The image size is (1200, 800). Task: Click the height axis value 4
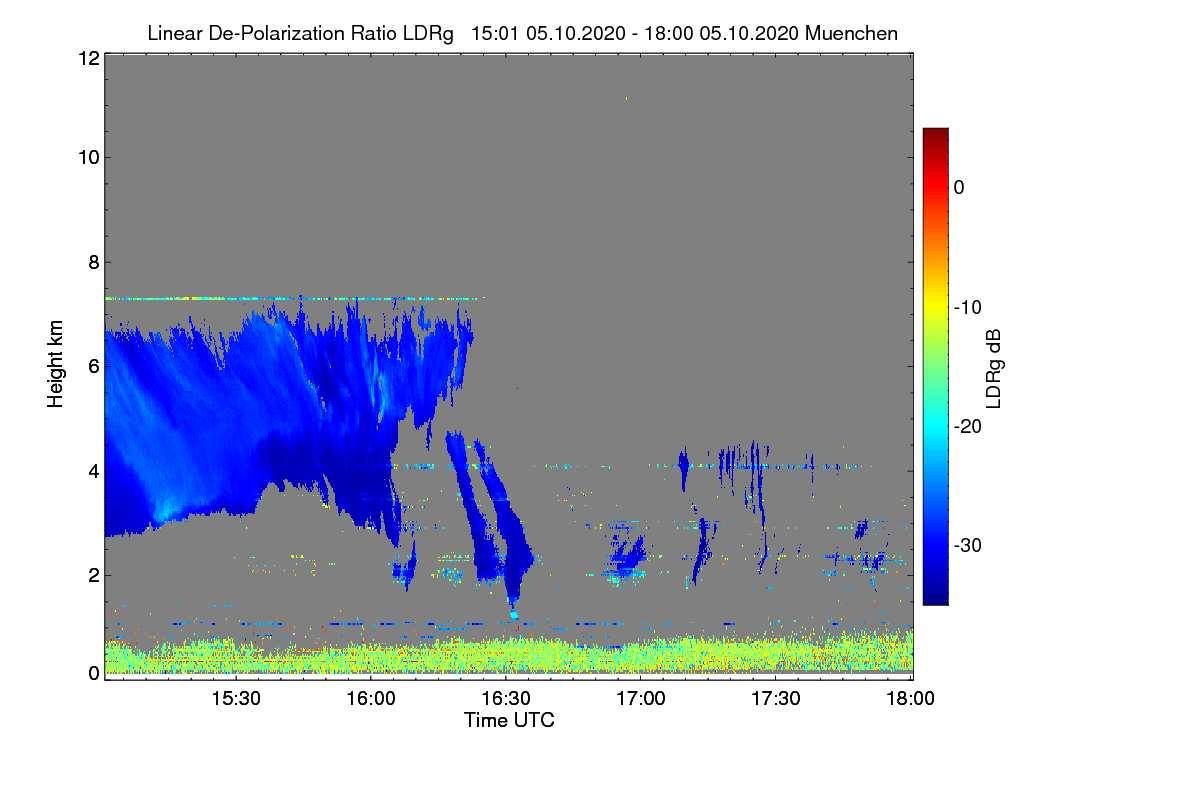pos(93,471)
